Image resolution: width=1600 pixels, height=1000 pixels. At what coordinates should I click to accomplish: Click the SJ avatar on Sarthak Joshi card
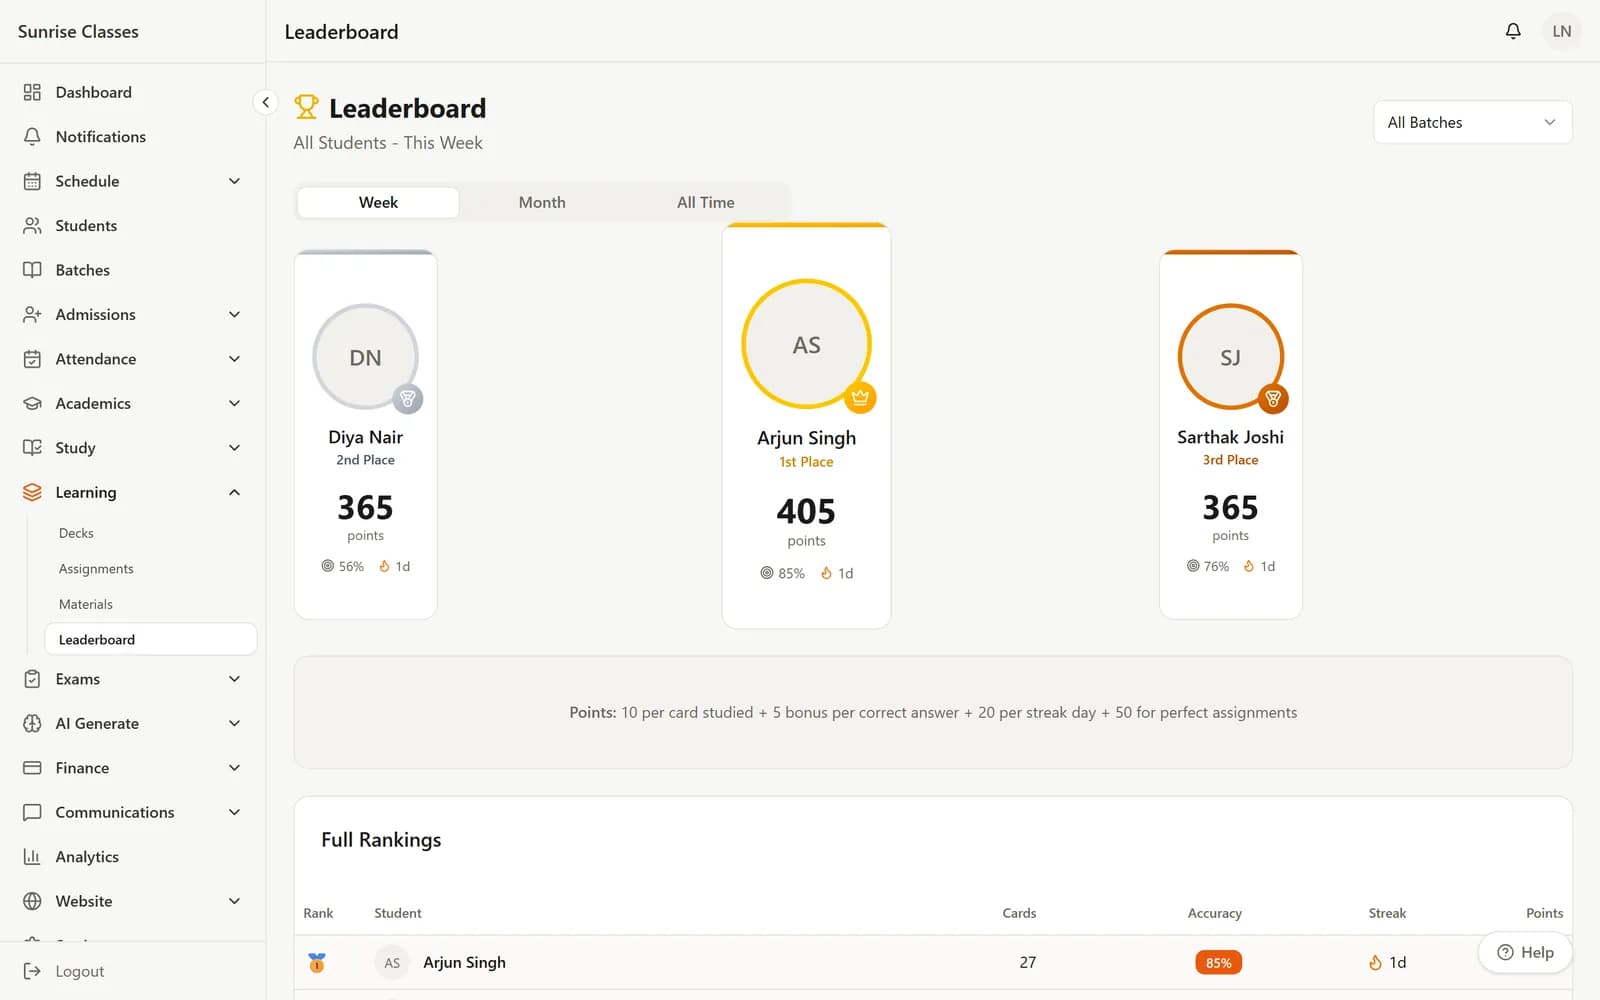point(1230,357)
